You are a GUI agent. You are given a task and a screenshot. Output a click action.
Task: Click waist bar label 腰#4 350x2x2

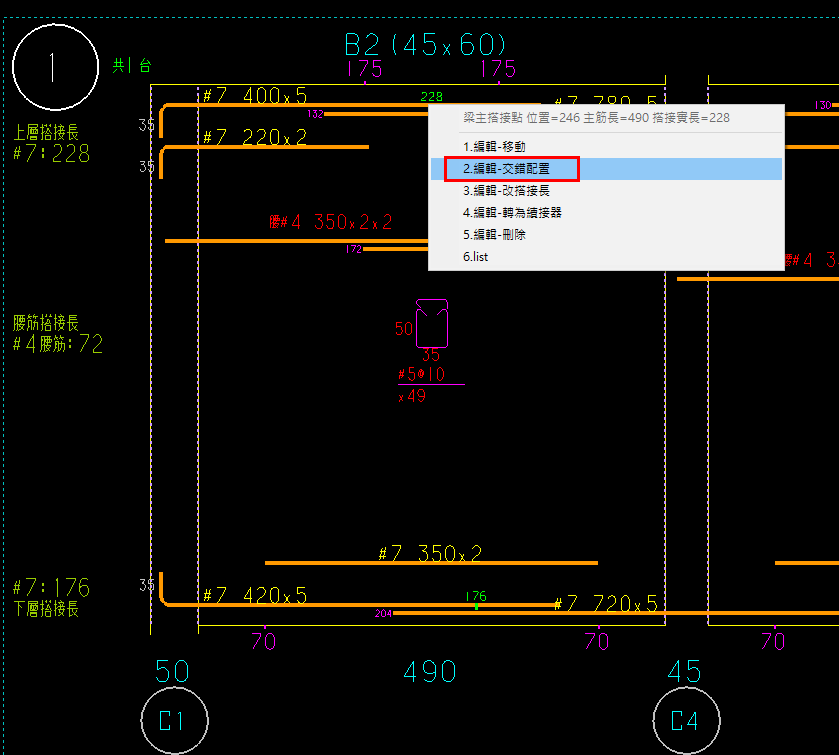coord(331,222)
